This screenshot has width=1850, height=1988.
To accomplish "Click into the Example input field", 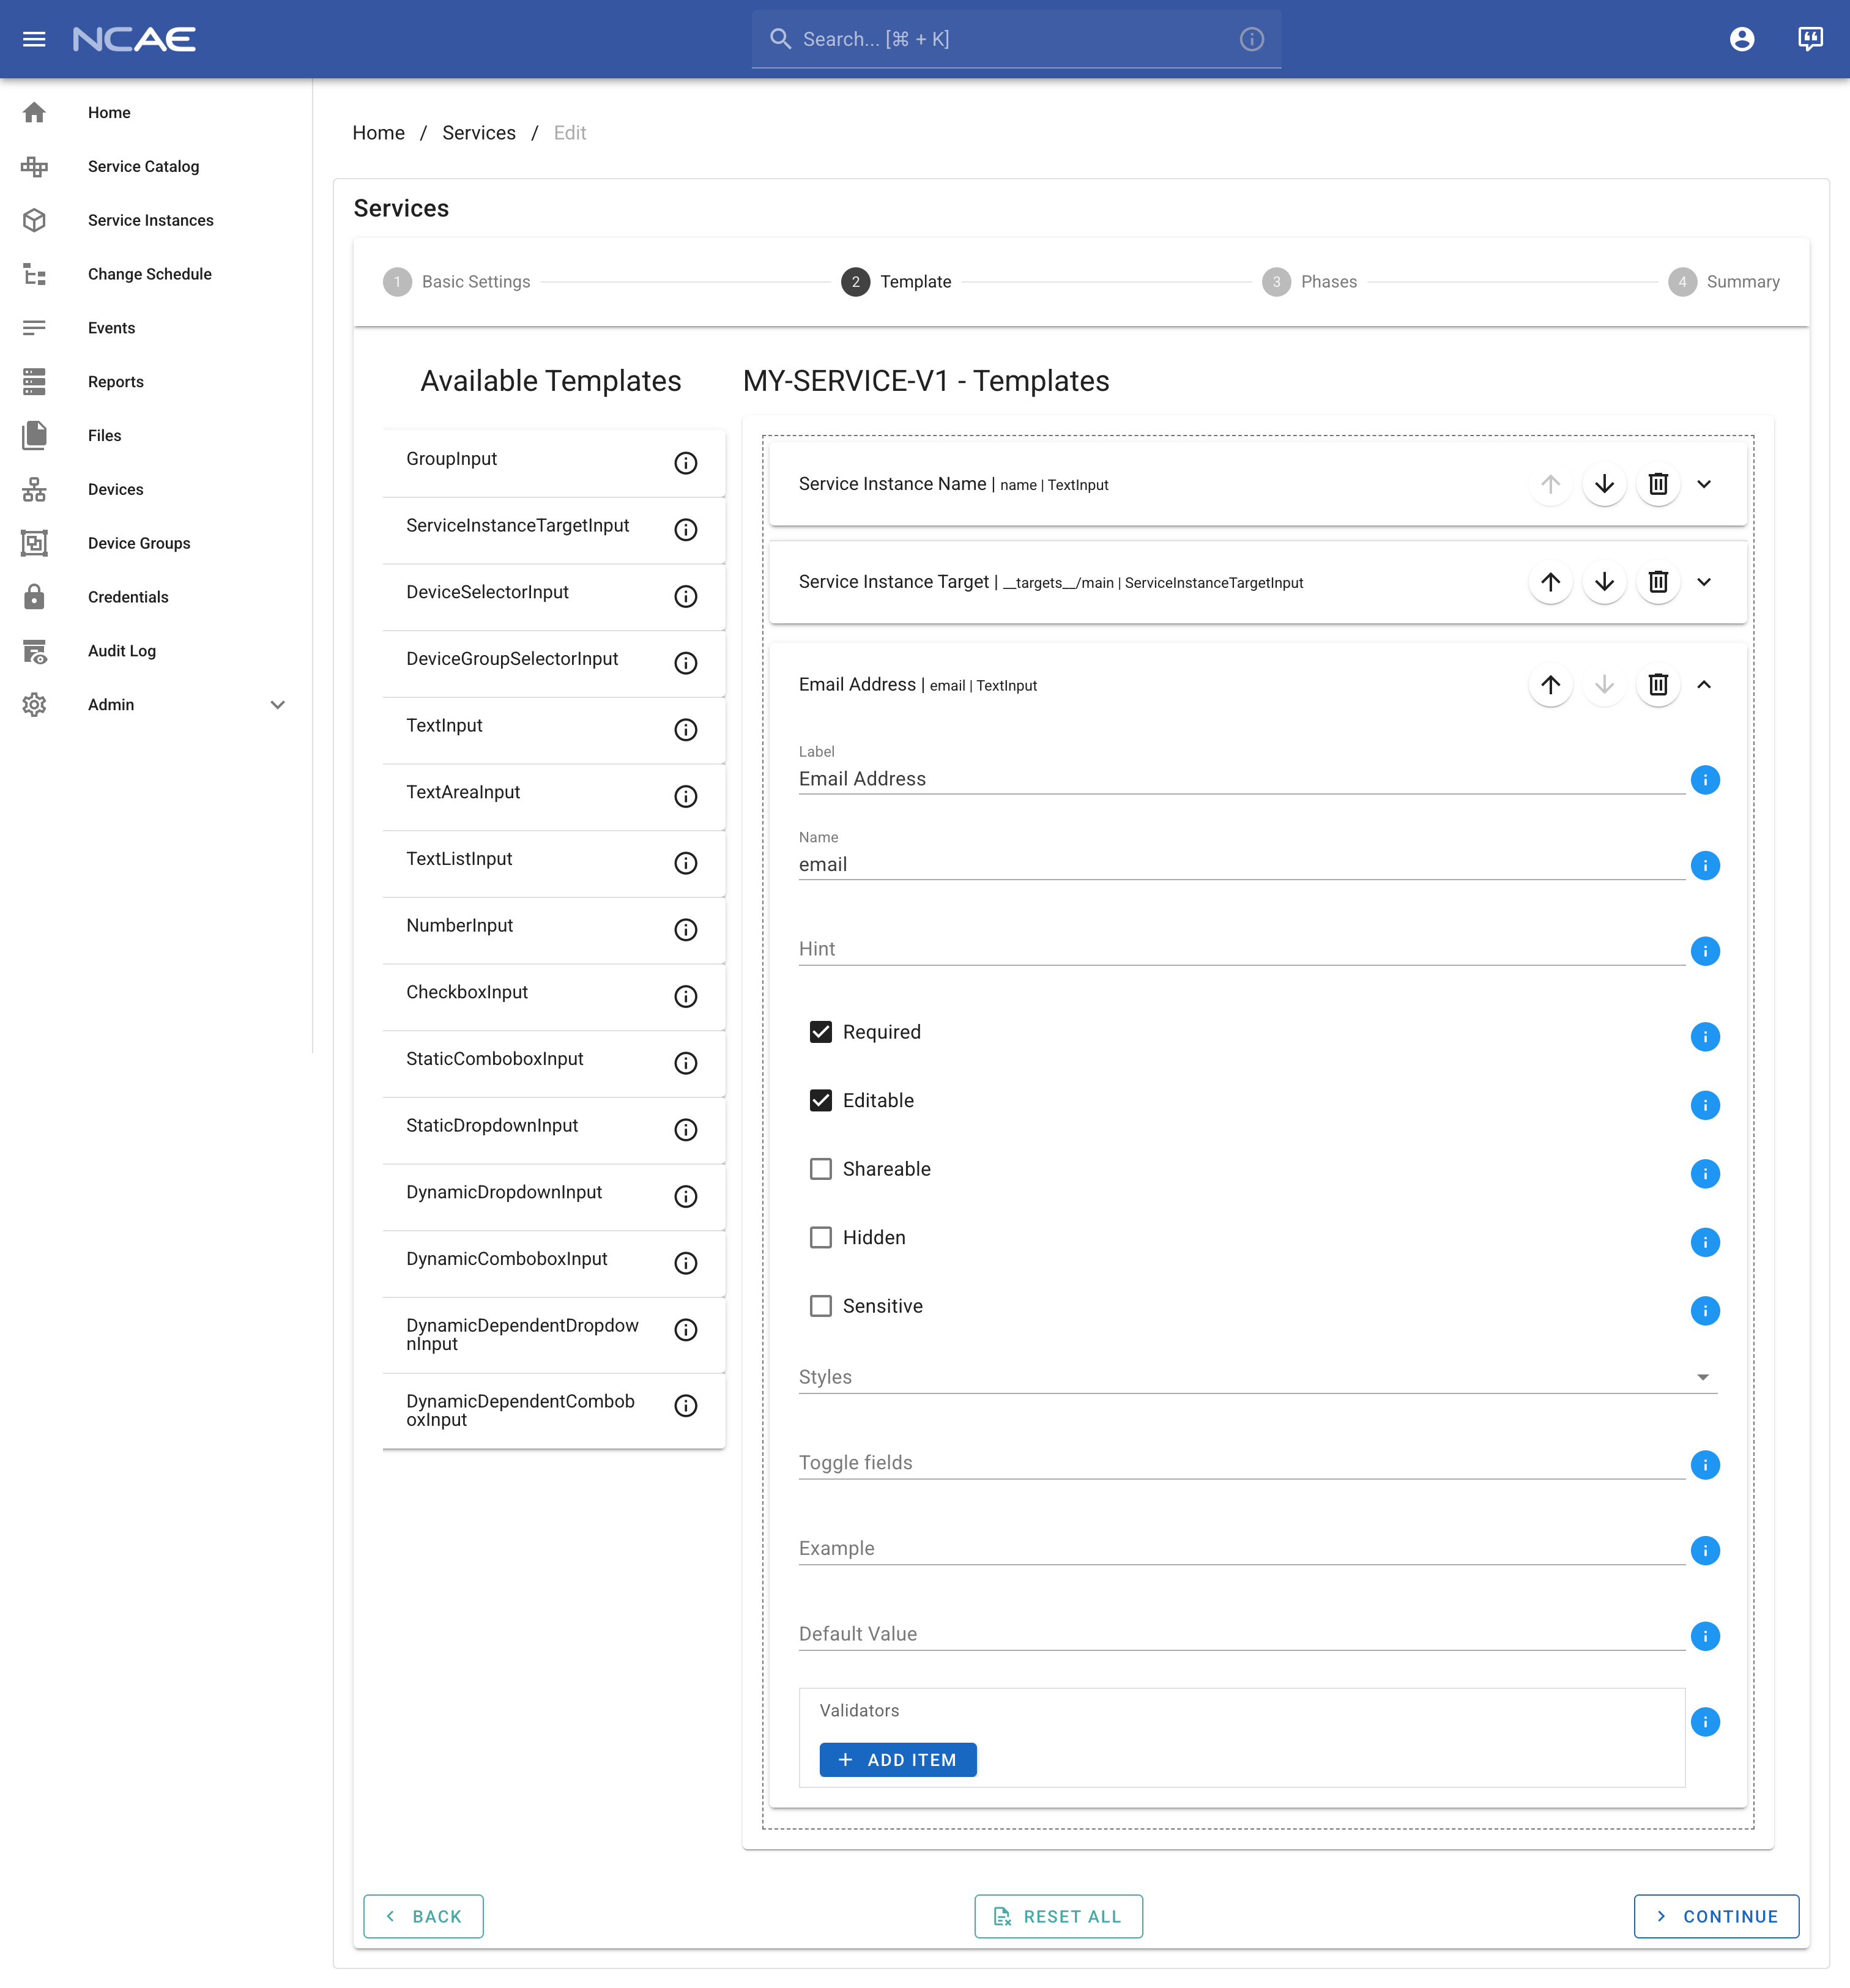I will point(1241,1548).
